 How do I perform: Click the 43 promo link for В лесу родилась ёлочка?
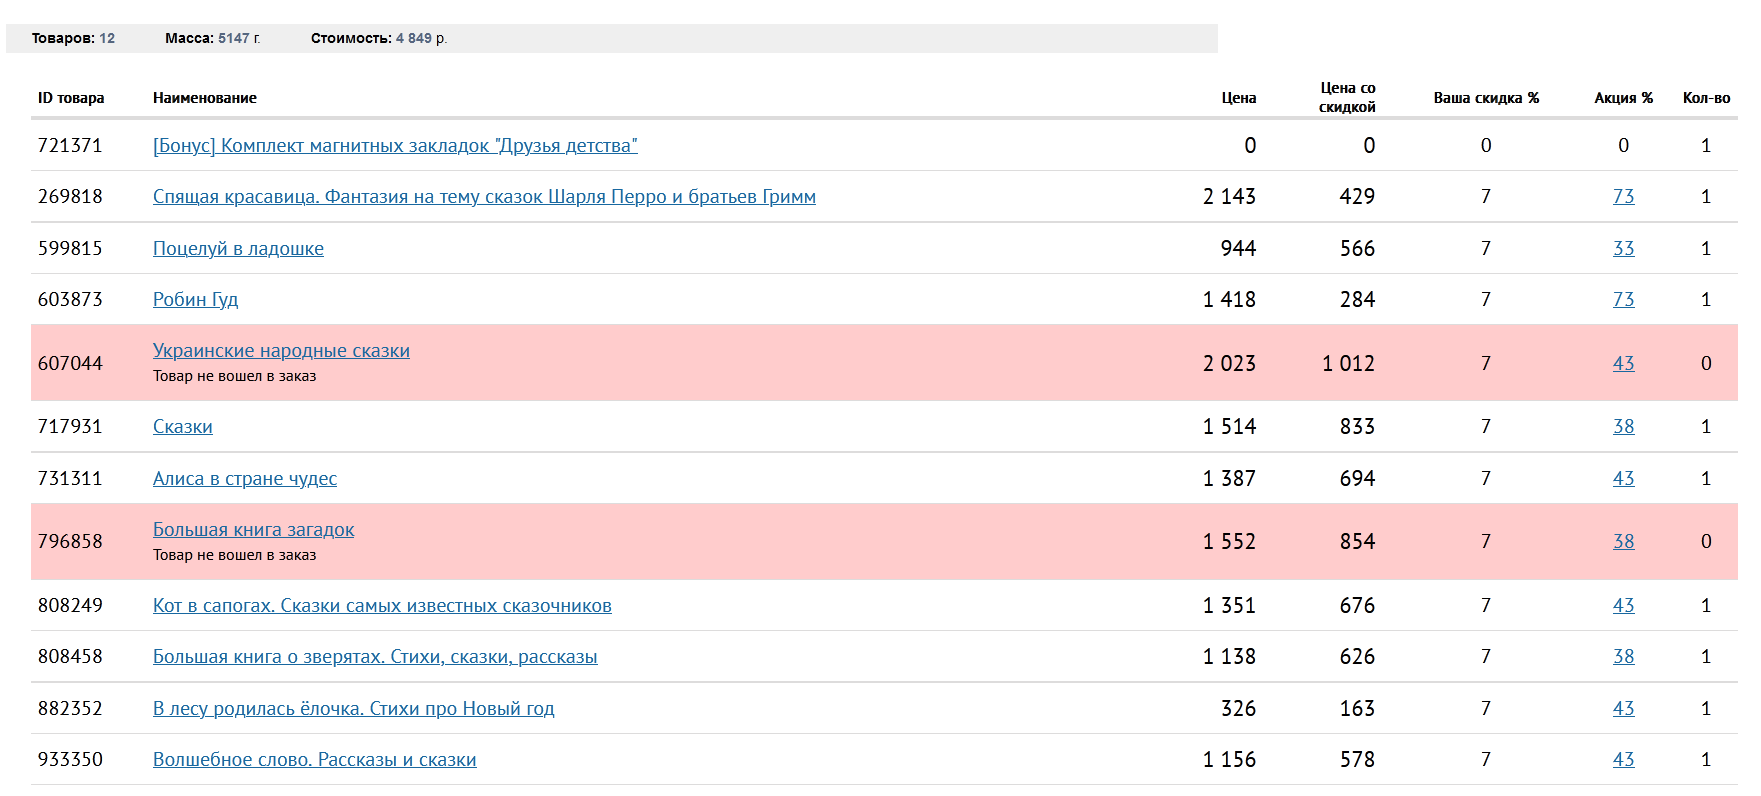(1623, 709)
